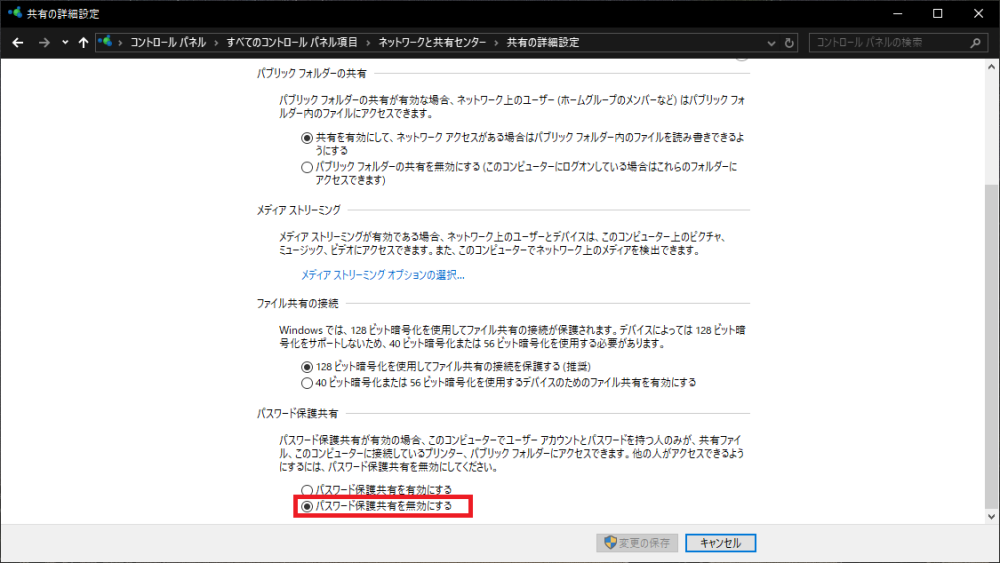Click the window title bar network icon
This screenshot has width=1000, height=563.
coord(13,14)
